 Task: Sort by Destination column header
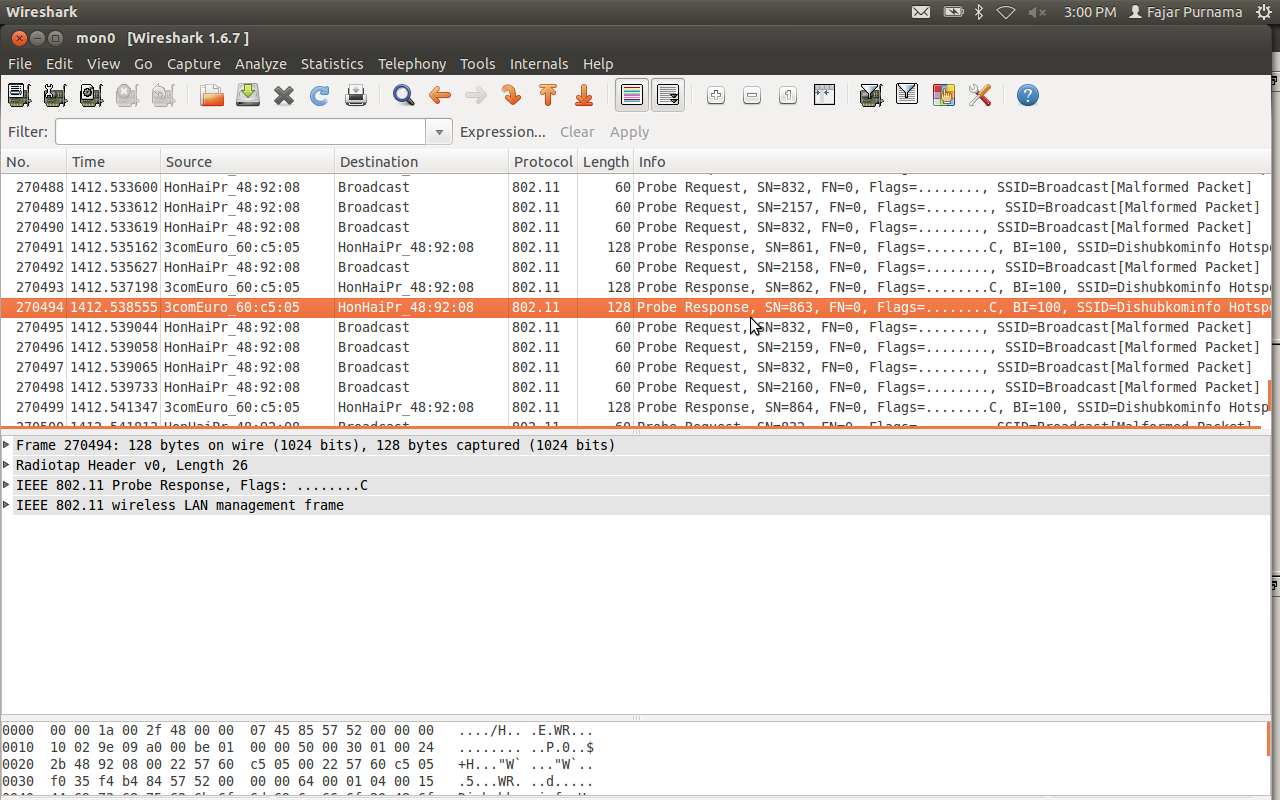(421, 162)
